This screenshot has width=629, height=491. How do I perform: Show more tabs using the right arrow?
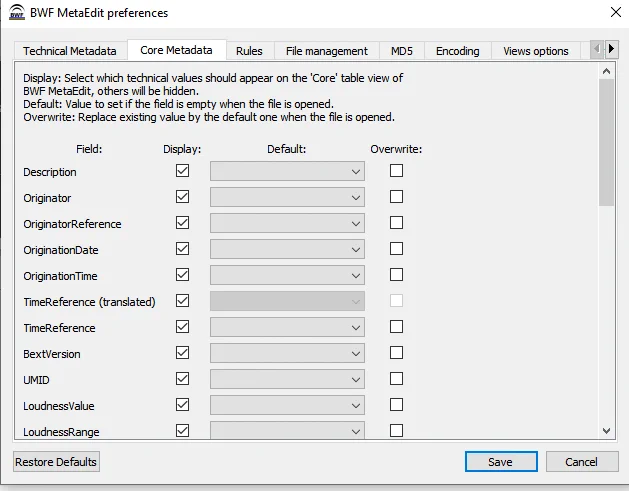611,49
